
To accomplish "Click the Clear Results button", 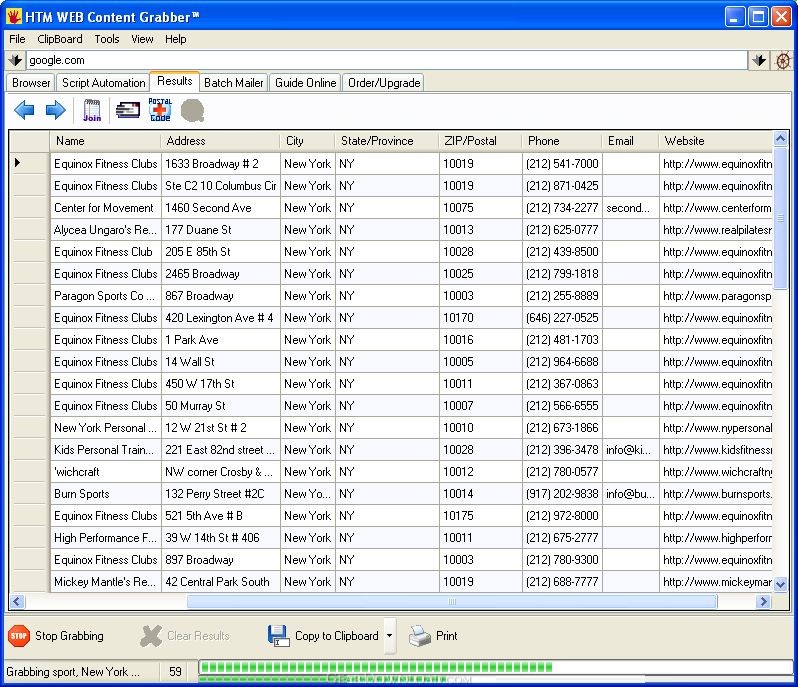I will [x=184, y=636].
